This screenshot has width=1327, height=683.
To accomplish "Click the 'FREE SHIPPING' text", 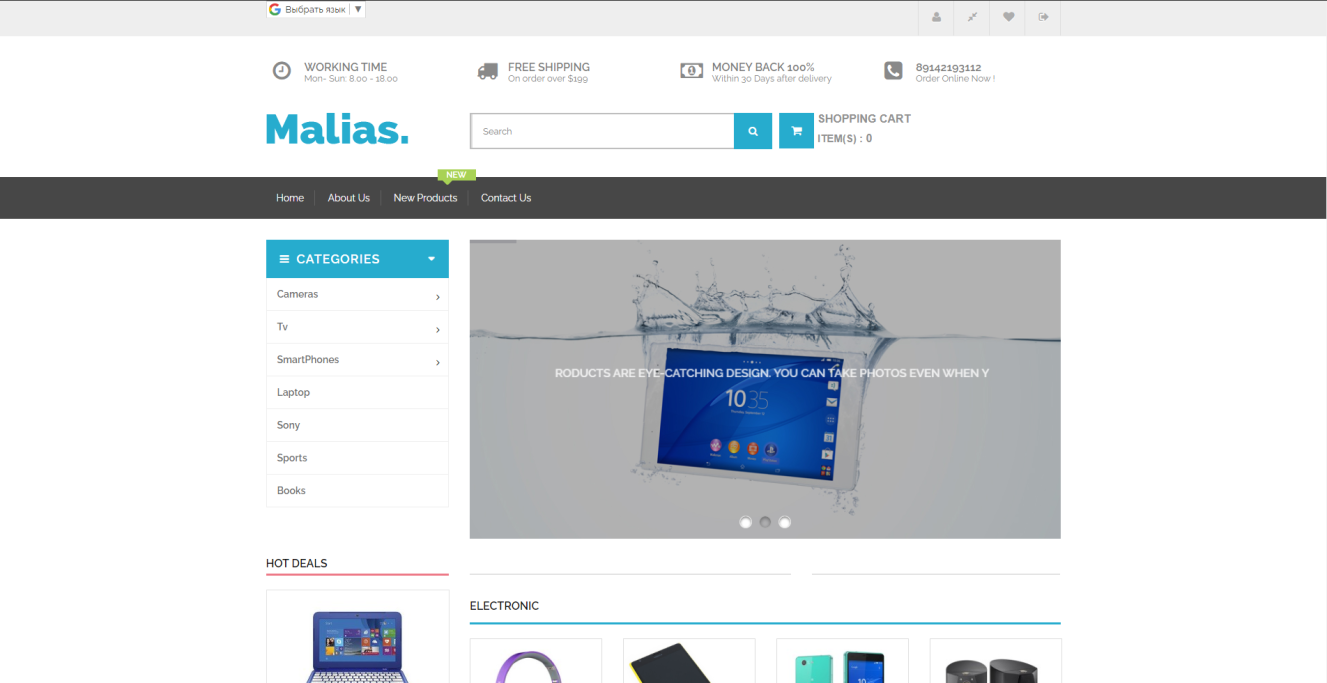I will (x=549, y=67).
